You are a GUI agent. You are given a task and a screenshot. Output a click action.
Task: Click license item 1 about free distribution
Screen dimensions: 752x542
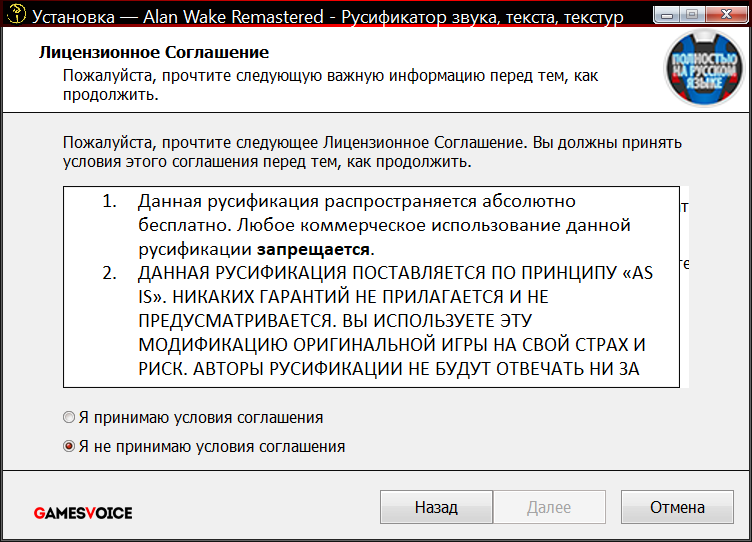pyautogui.click(x=384, y=224)
